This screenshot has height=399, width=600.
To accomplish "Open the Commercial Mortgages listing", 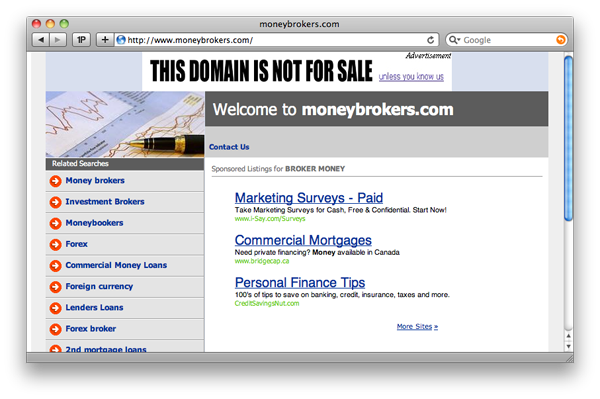I will (303, 240).
